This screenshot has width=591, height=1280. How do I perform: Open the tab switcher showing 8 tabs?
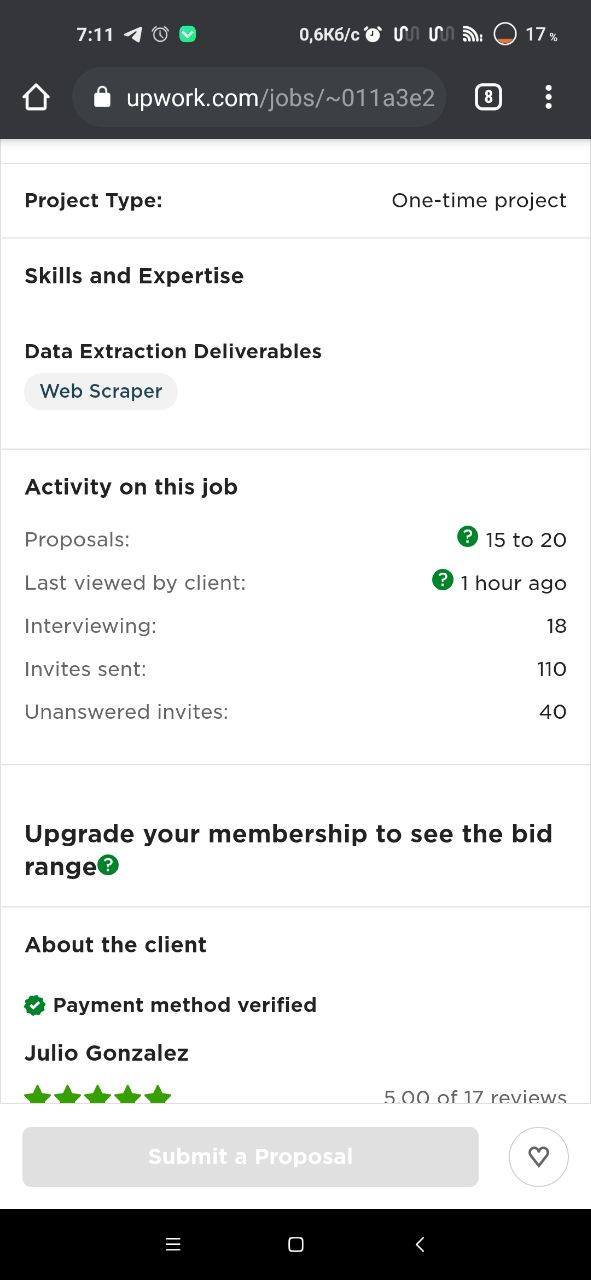[x=488, y=97]
